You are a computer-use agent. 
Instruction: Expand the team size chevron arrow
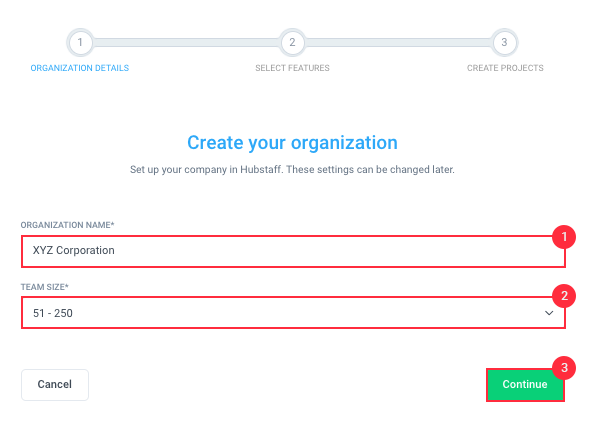[549, 313]
